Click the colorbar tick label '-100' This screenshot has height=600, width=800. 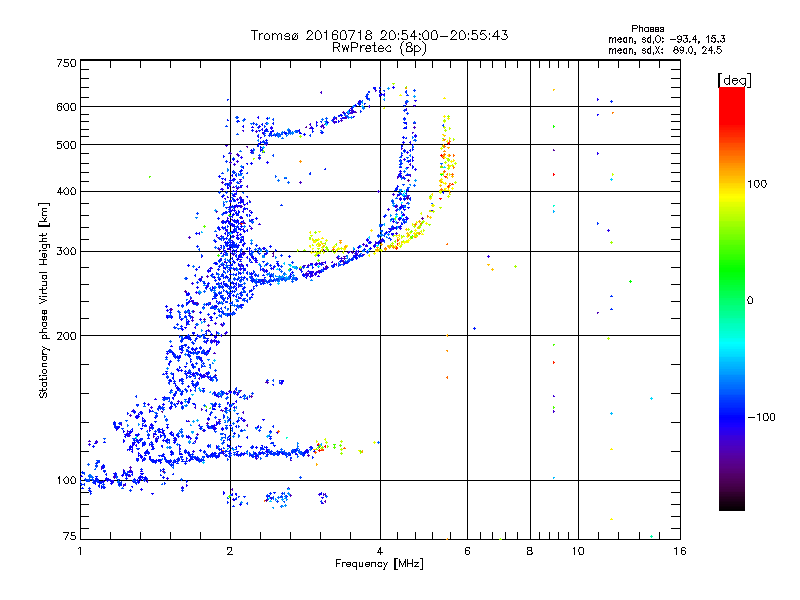761,417
